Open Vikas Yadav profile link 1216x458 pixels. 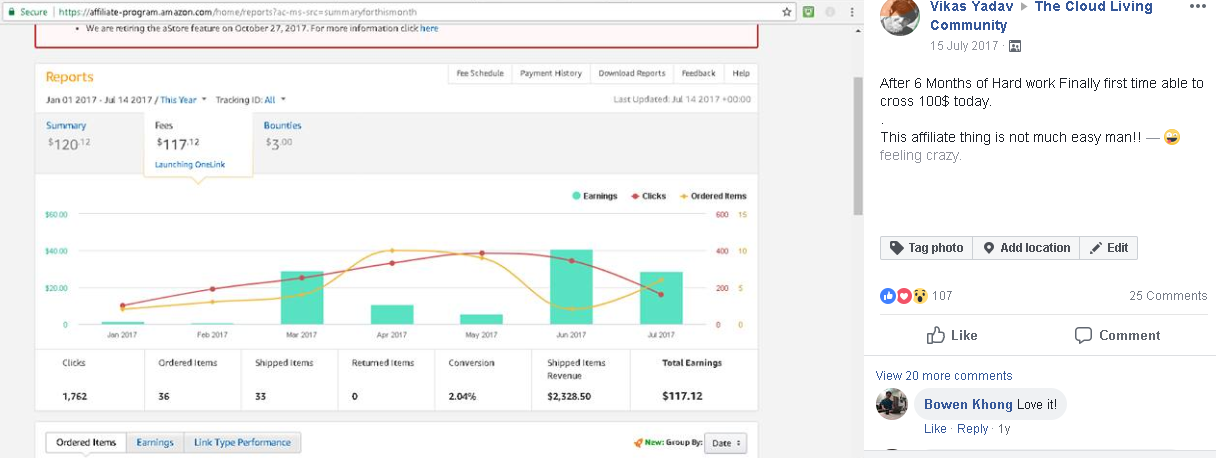pyautogui.click(x=971, y=7)
